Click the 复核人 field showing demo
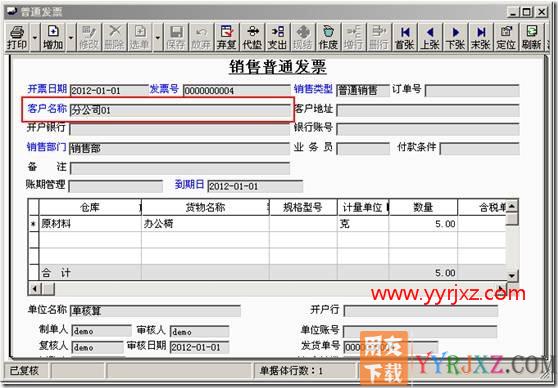This screenshot has width=558, height=388. (x=98, y=347)
